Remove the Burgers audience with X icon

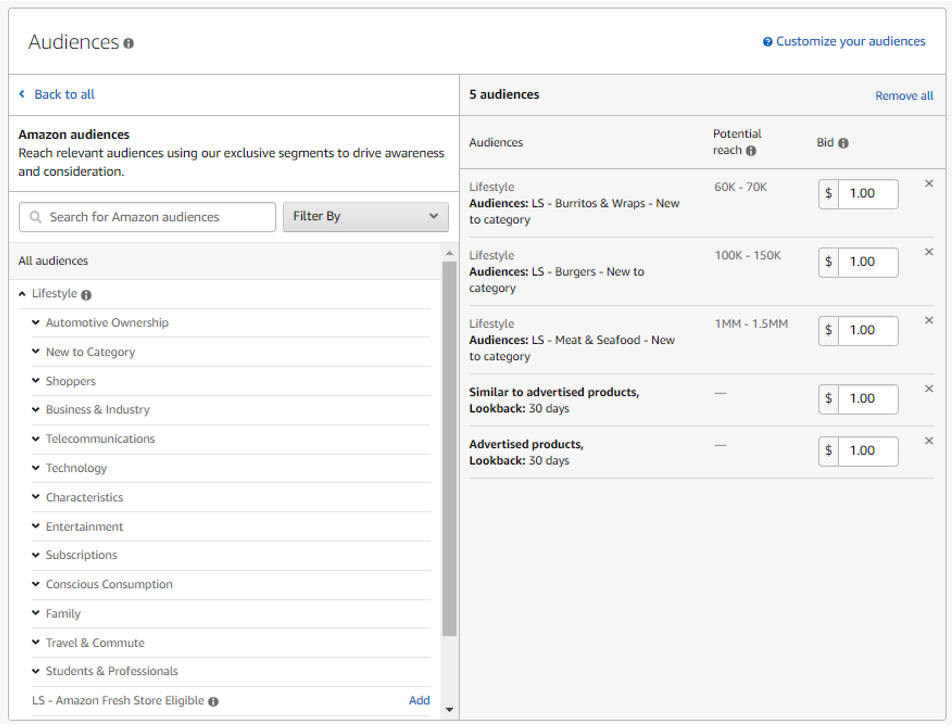tap(929, 252)
